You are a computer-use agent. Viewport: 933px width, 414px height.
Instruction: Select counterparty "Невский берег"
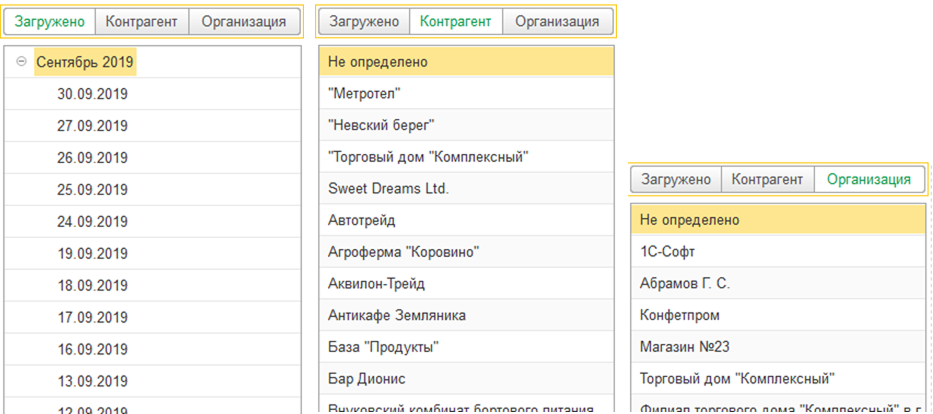(x=466, y=125)
